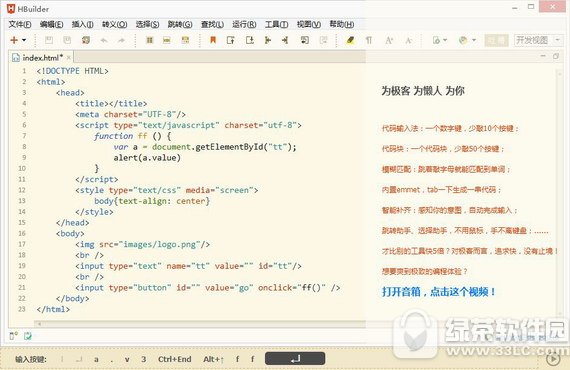The width and height of the screenshot is (570, 370).
Task: Click the browser preview globe icon
Action: (x=463, y=40)
